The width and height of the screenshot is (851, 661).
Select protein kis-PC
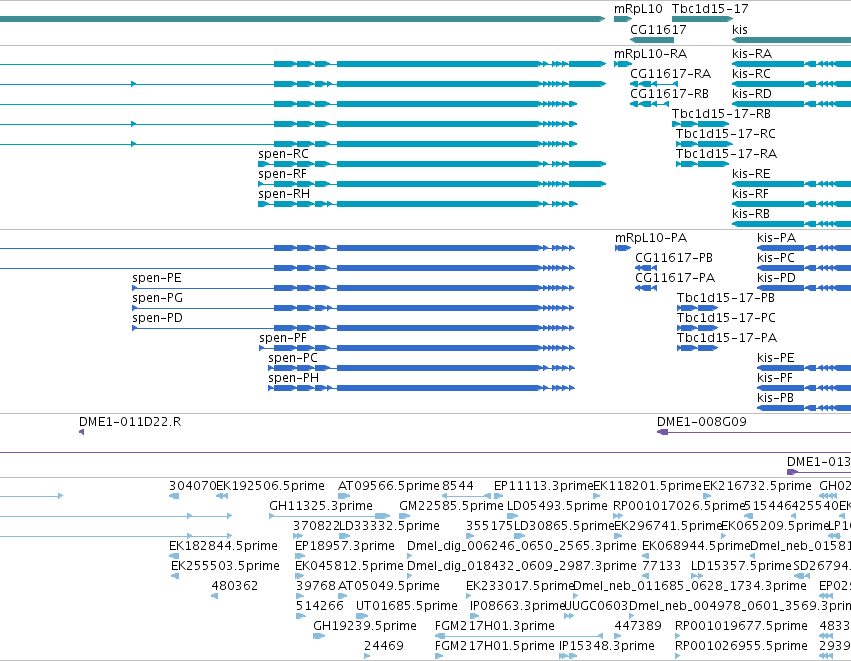coord(776,258)
